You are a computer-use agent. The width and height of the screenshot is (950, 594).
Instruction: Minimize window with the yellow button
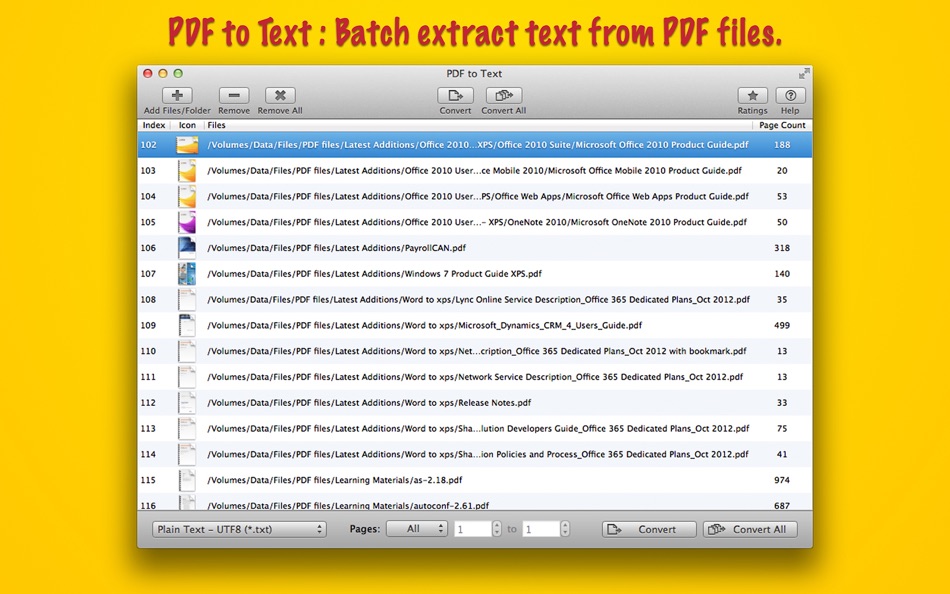tap(163, 73)
